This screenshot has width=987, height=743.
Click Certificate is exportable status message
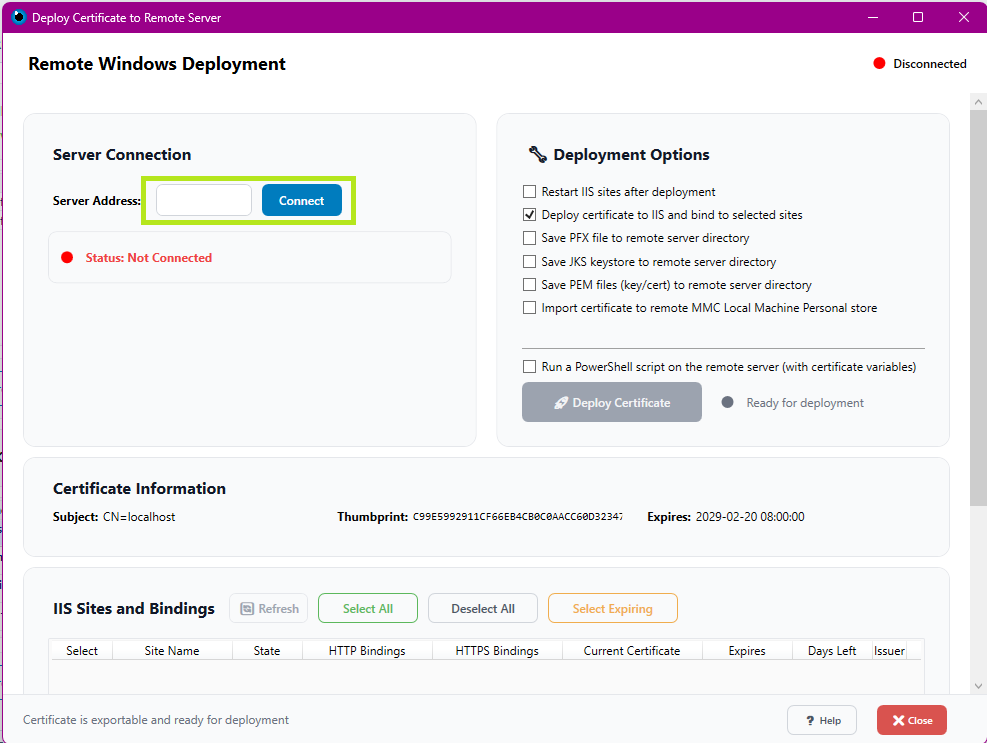point(156,720)
